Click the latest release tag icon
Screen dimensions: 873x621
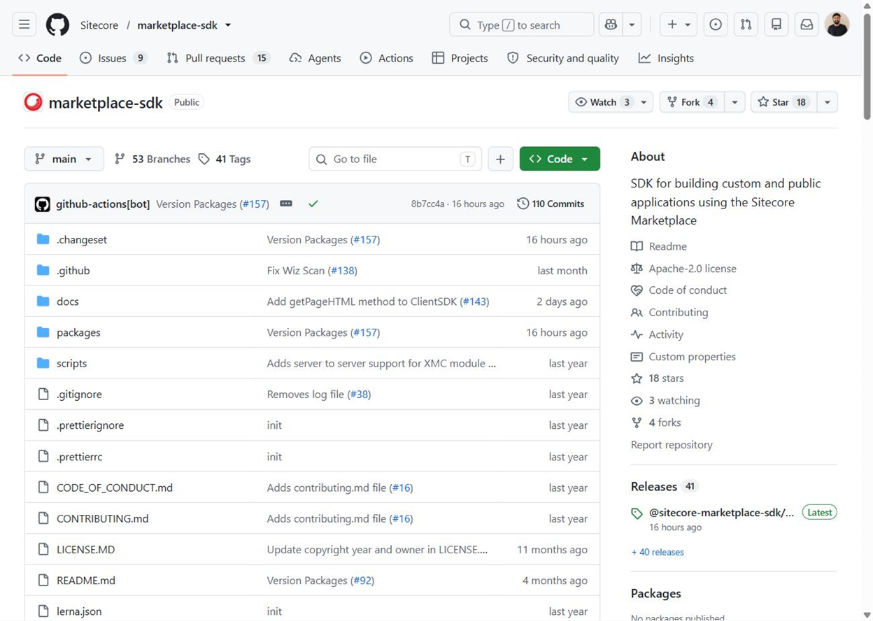click(x=636, y=513)
